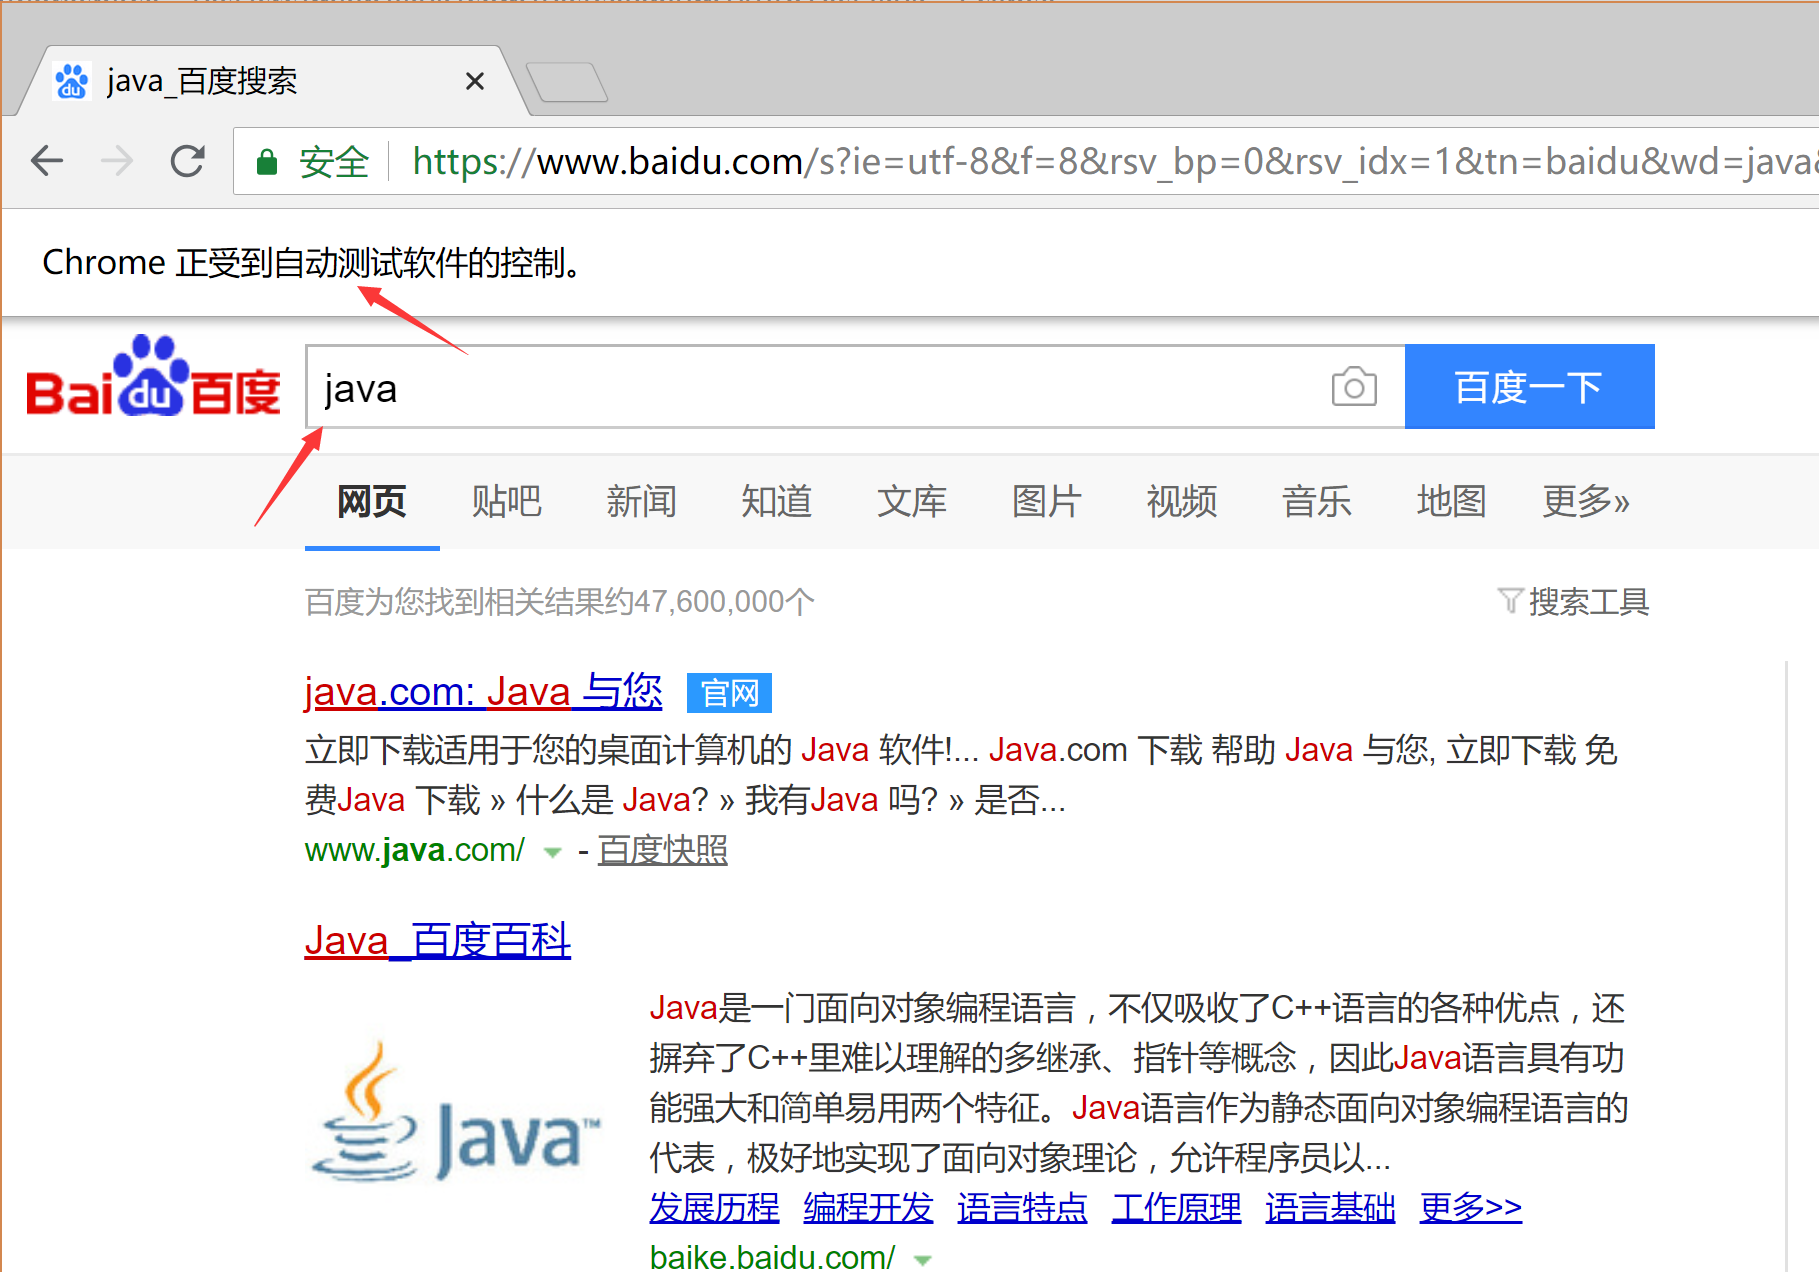Viewport: 1819px width, 1272px height.
Task: Click the 百度一下 search button
Action: [x=1528, y=387]
